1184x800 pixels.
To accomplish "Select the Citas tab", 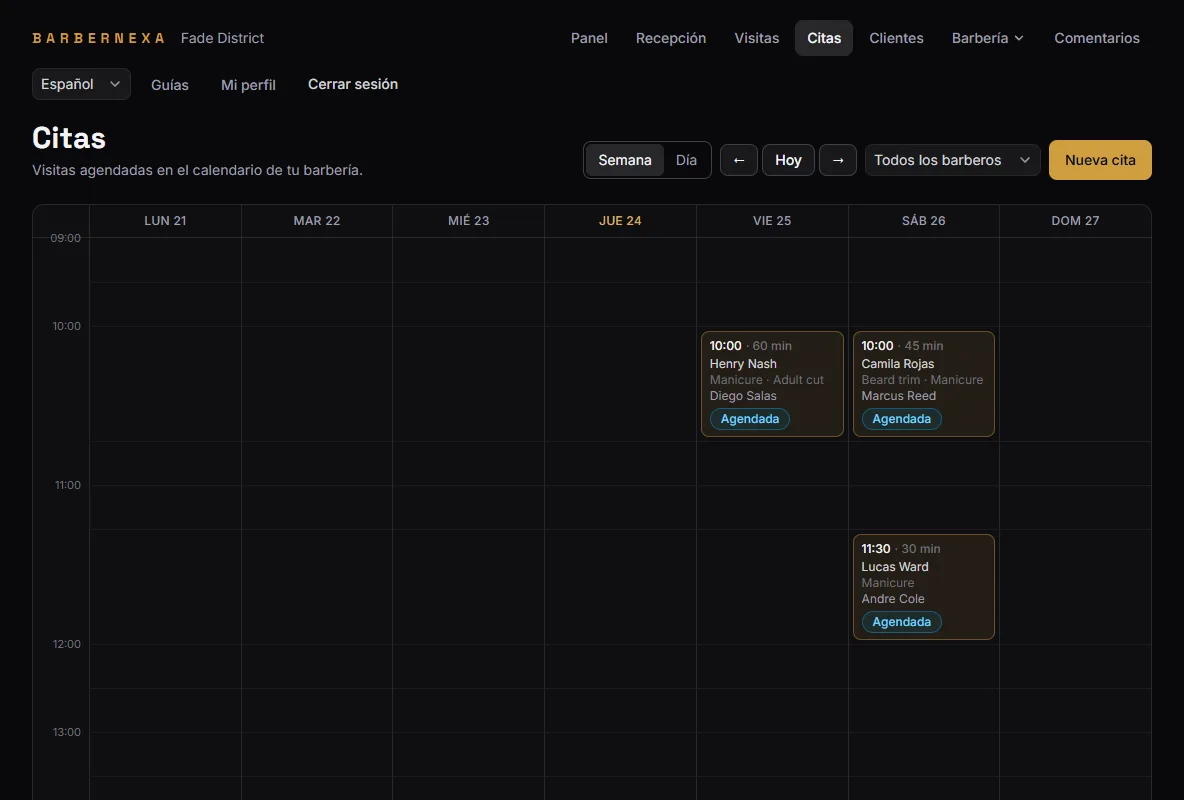I will (x=824, y=38).
